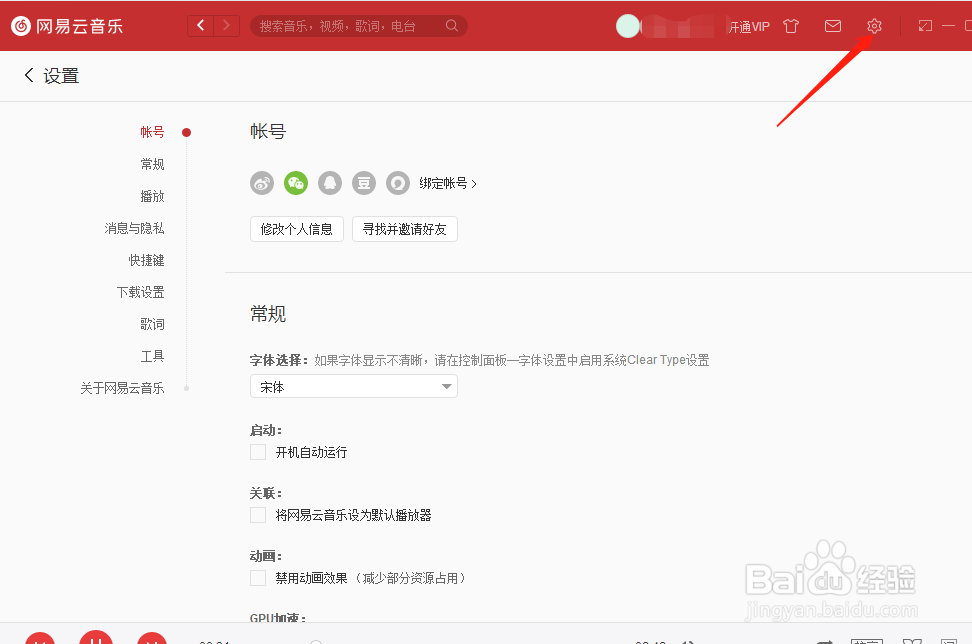Viewport: 972px width, 644px height.
Task: Enable 开机自动运行 checkbox
Action: point(258,452)
